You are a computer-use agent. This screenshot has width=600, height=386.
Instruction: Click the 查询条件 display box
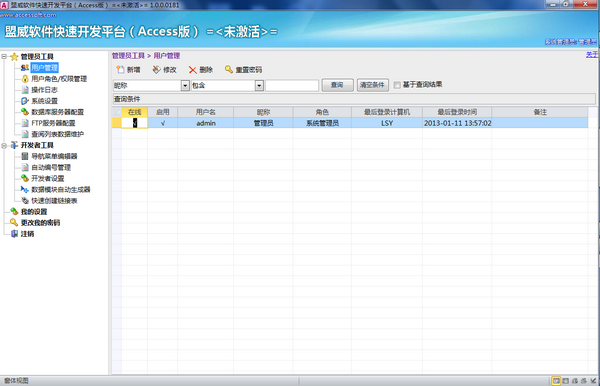[354, 99]
